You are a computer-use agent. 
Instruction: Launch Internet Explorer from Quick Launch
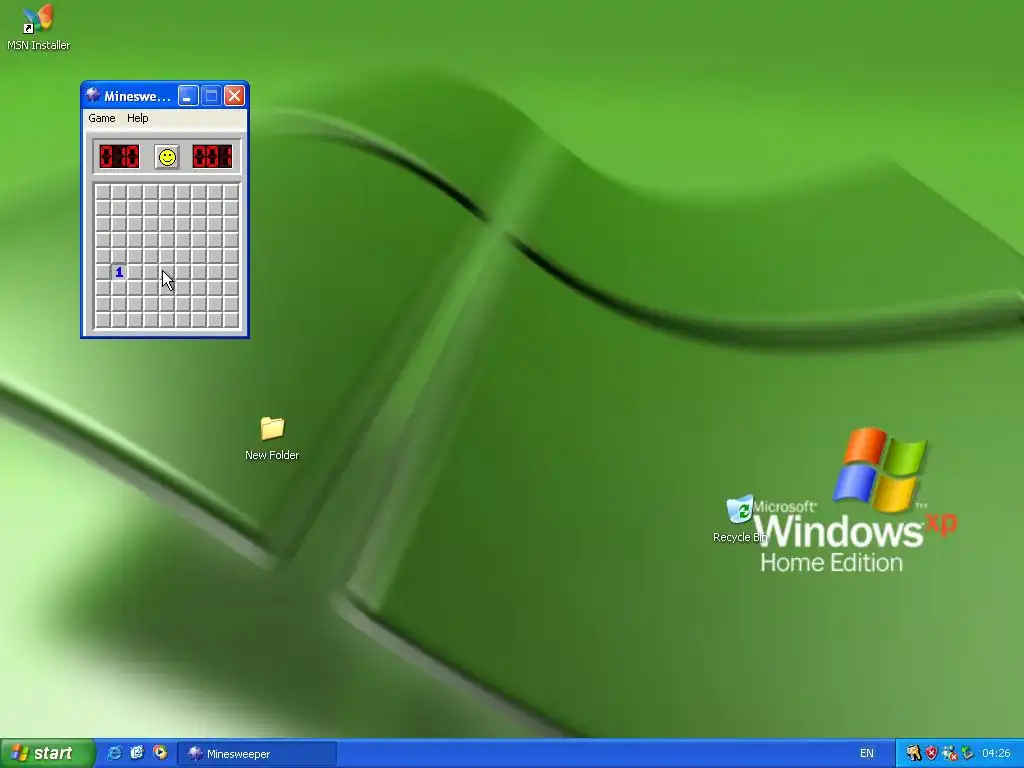pos(114,753)
